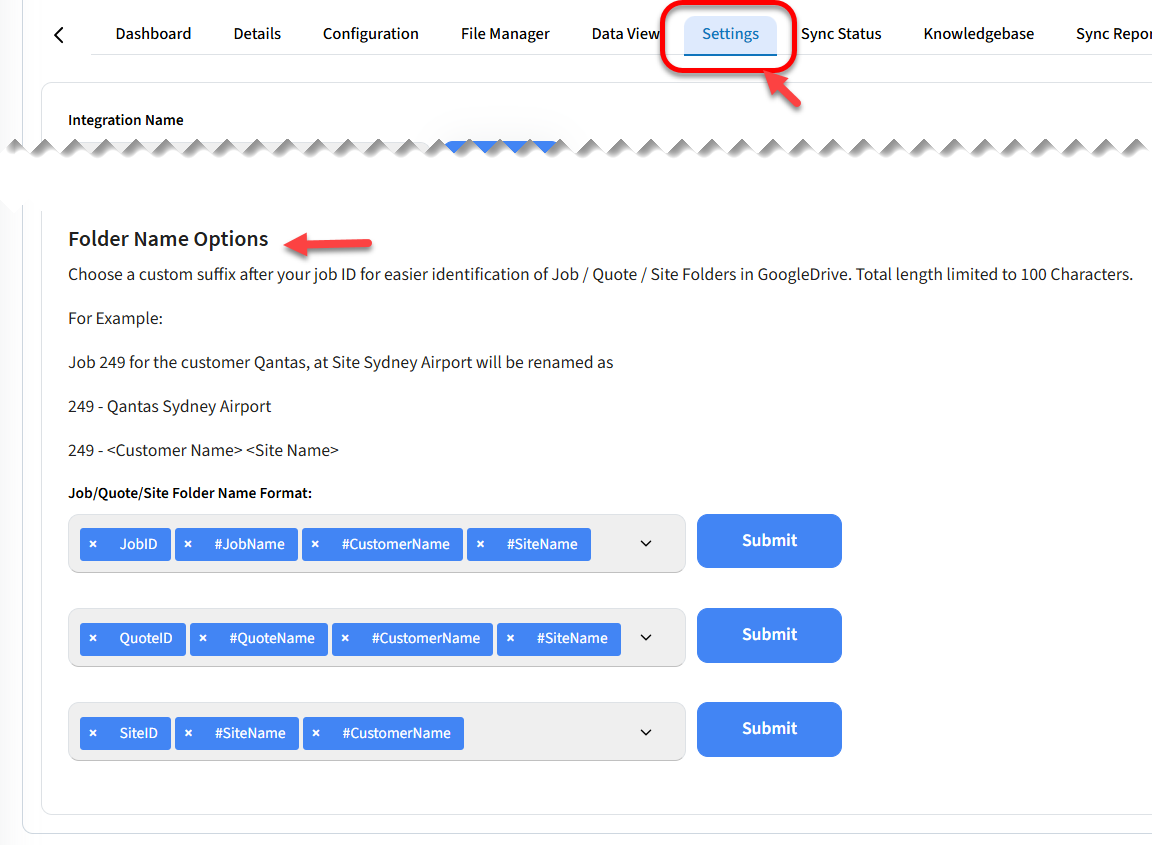Viewport: 1152px width, 845px height.
Task: Remove #JobName tag from job folder format
Action: tap(188, 544)
